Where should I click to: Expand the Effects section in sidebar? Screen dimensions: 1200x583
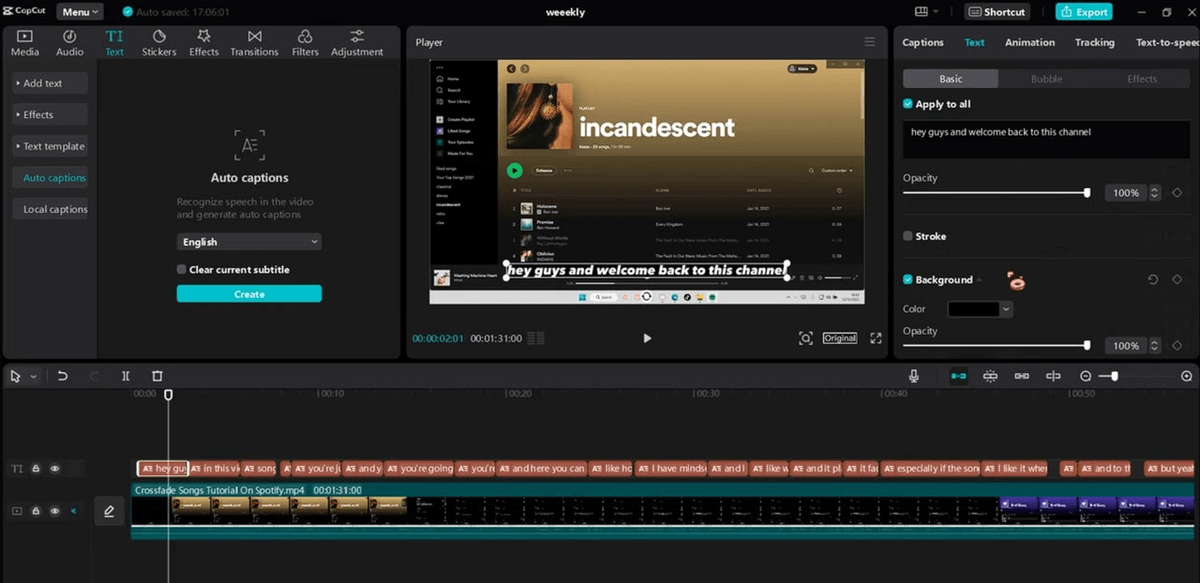click(x=51, y=114)
